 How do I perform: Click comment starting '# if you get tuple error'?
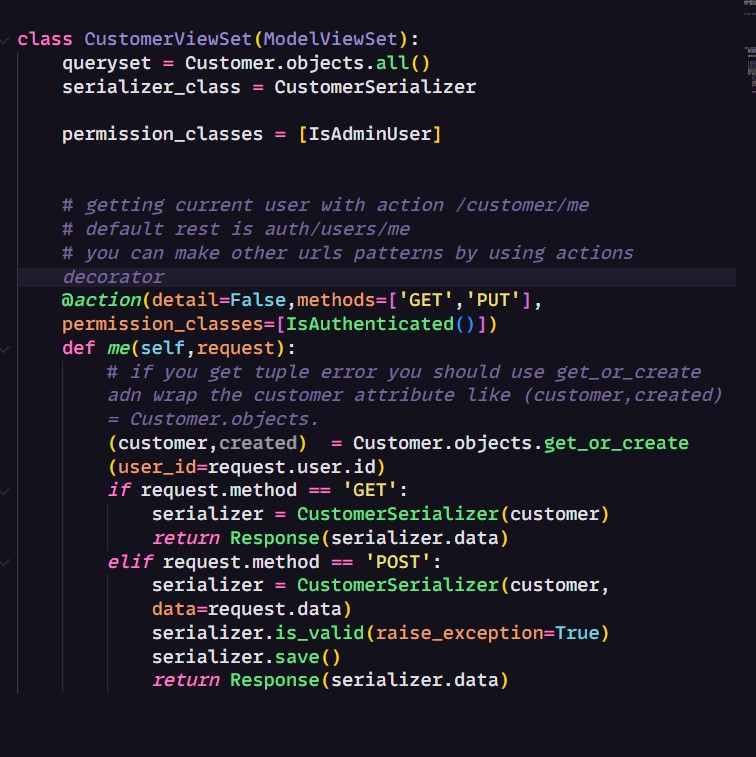click(x=404, y=372)
